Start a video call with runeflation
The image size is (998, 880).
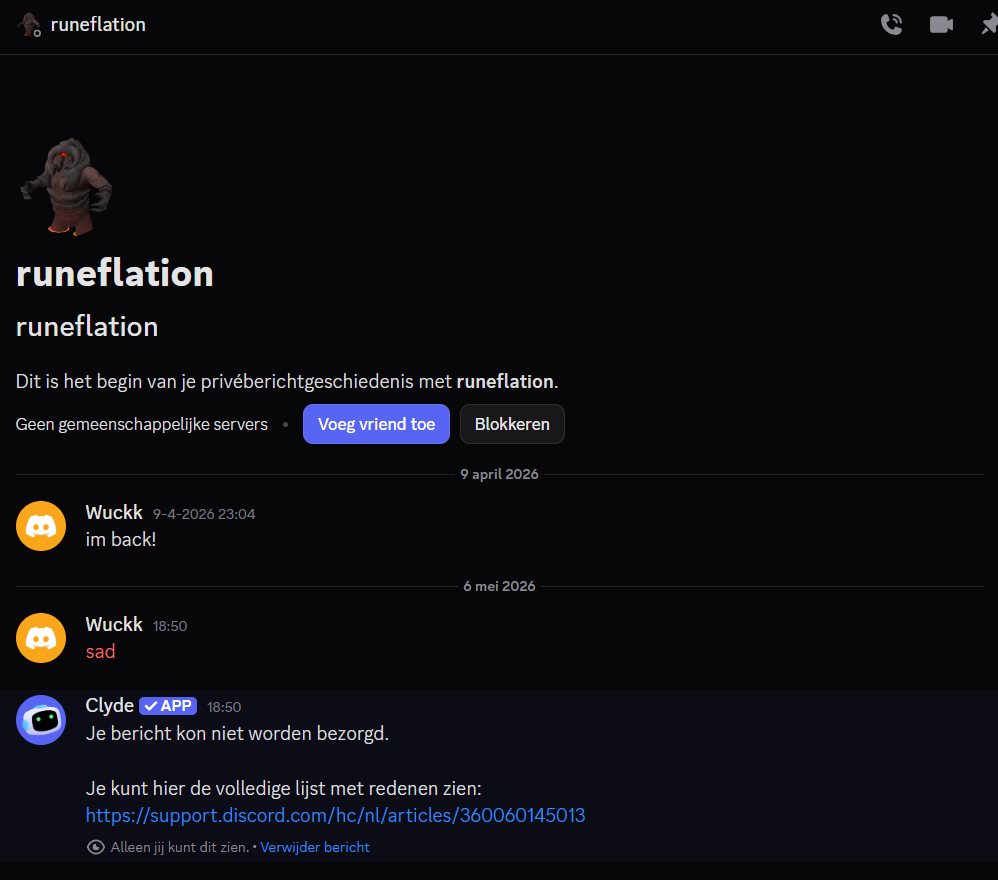(941, 24)
